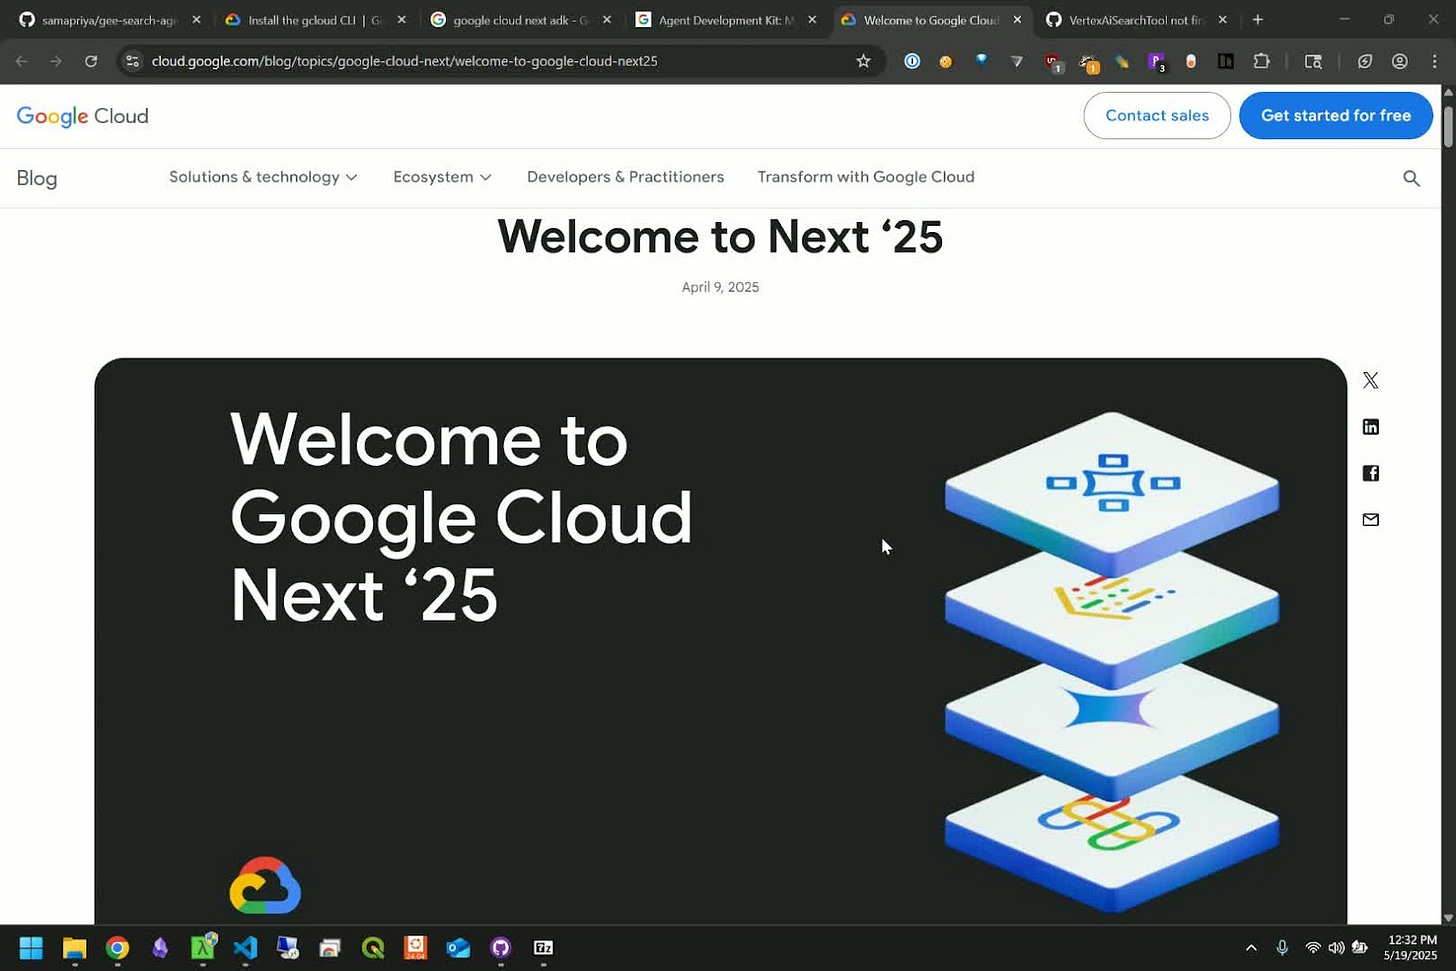Open the Chrome profile avatar icon
Image resolution: width=1456 pixels, height=971 pixels.
1399,61
